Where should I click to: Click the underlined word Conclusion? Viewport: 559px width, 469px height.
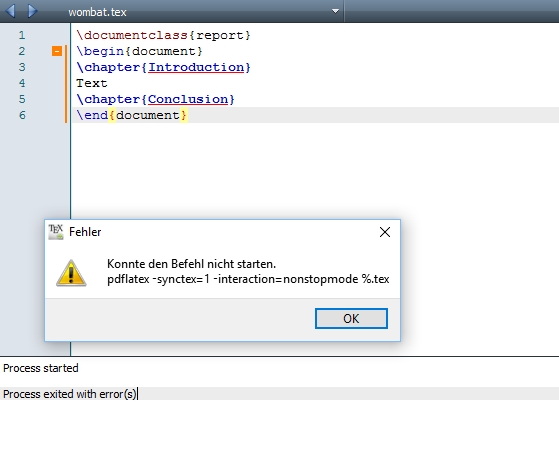tap(188, 99)
